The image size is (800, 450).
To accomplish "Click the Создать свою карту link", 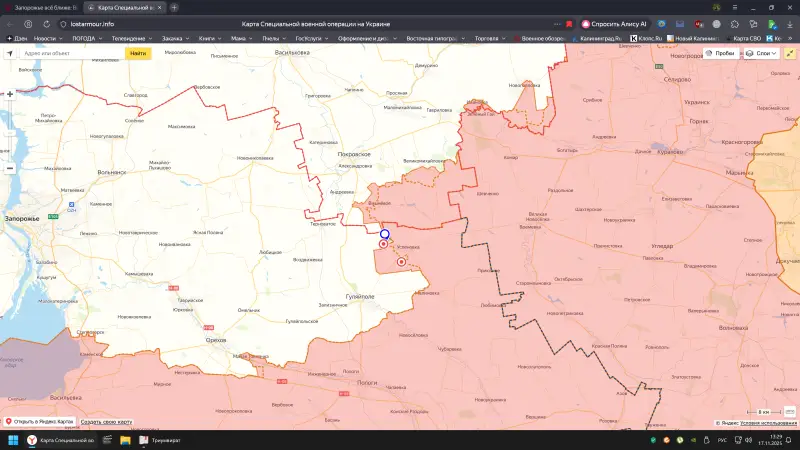I will coord(106,422).
